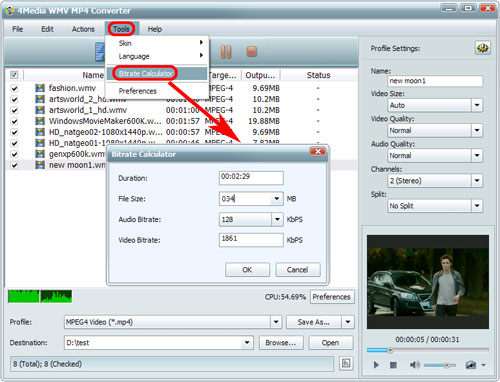
Task: Uncheck the artsworld_1_hd.wmv checkbox
Action: [14, 110]
